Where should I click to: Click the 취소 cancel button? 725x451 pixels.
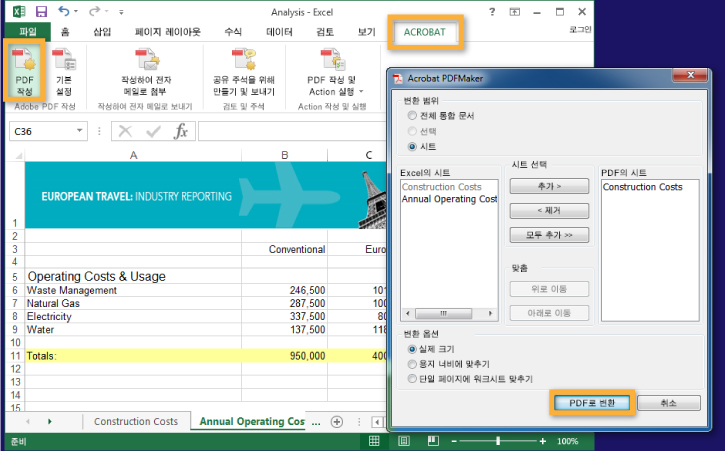pos(669,403)
